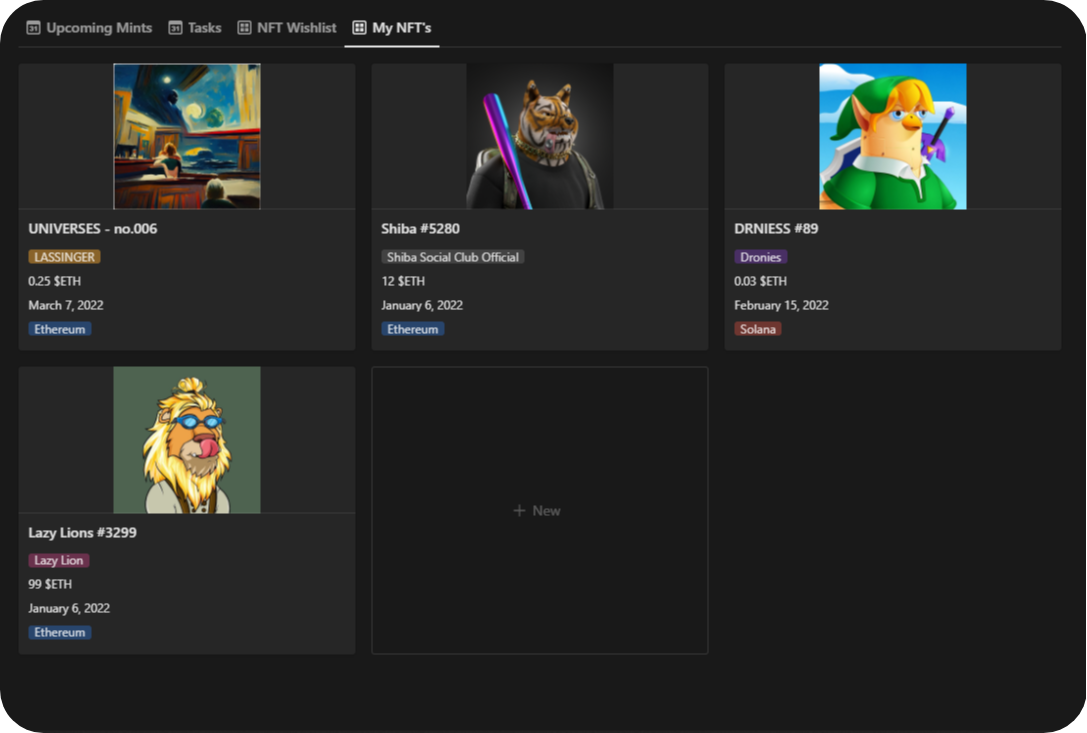
Task: Click the 0.03 $ETH price
Action: pos(760,281)
